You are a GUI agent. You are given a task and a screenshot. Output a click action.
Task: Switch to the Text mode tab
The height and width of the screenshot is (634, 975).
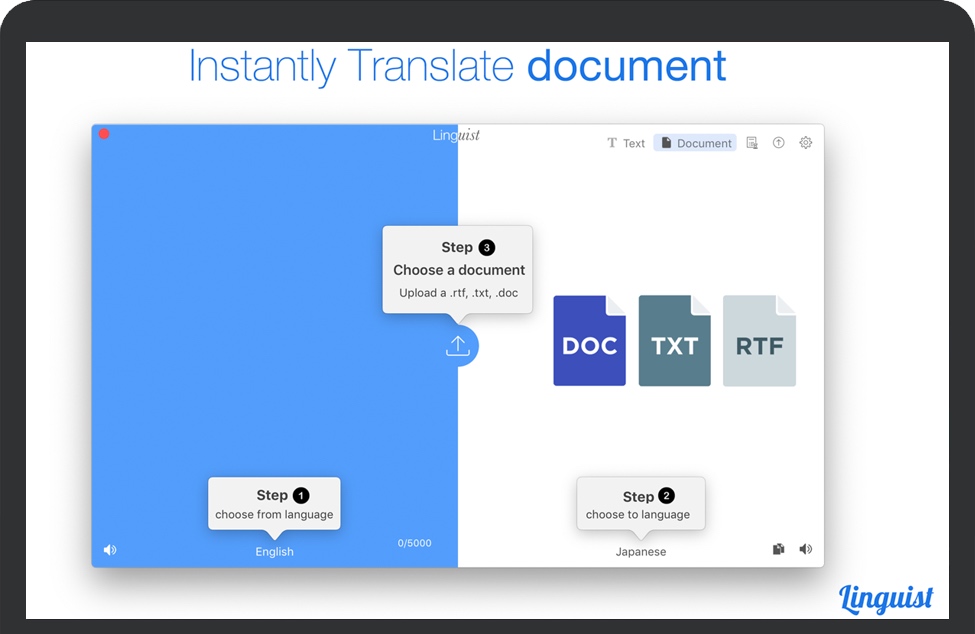tap(626, 143)
